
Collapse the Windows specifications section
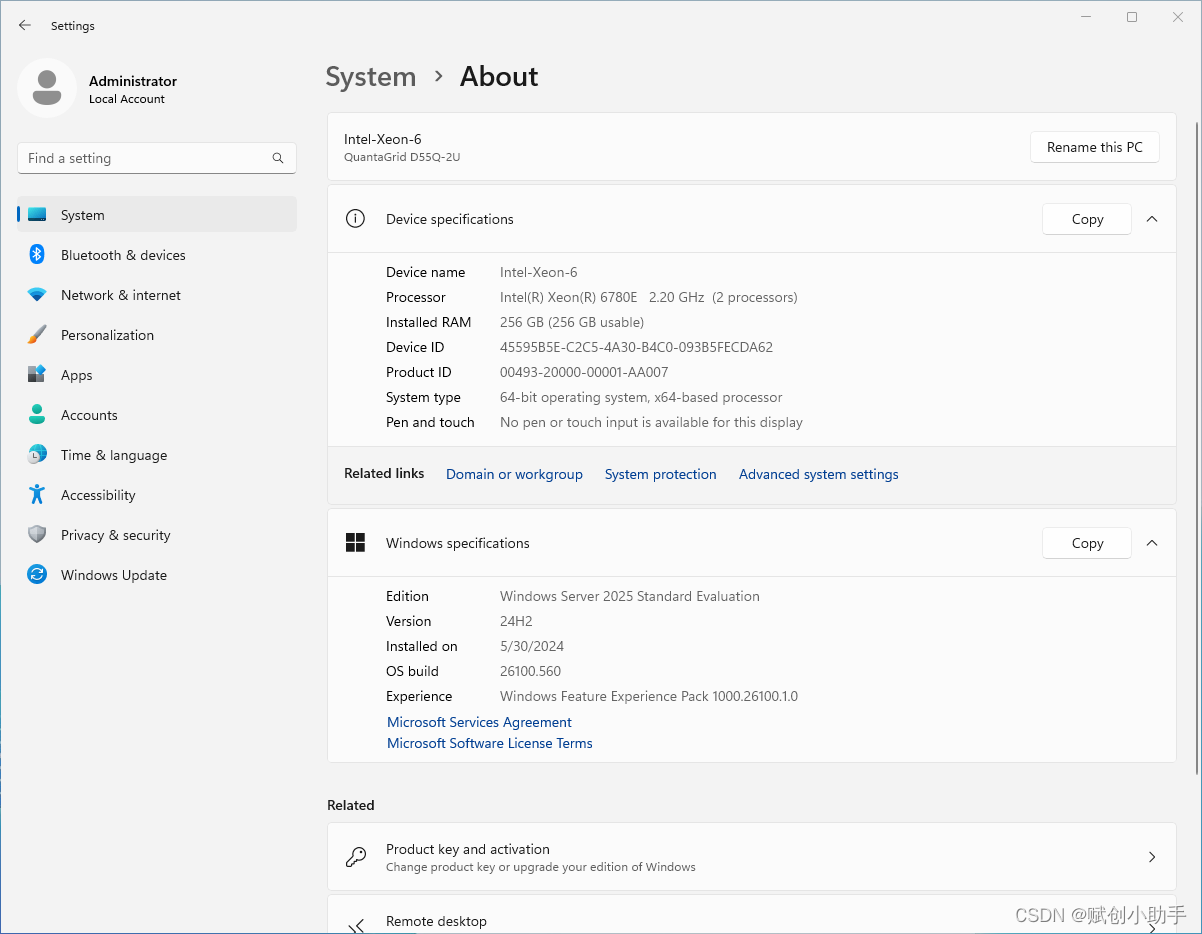(1152, 543)
